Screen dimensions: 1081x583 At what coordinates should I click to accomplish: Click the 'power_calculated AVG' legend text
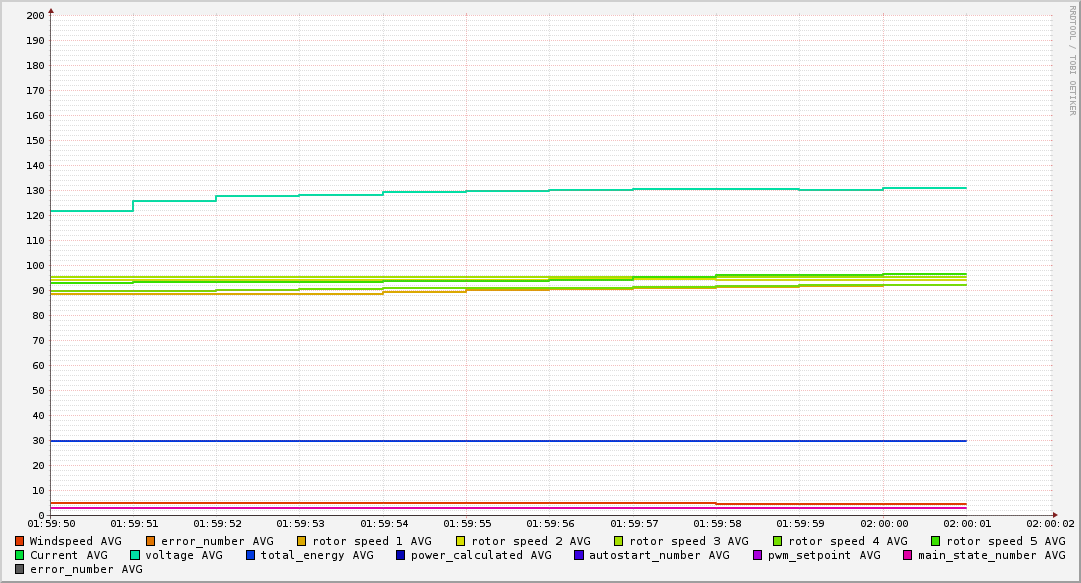480,555
